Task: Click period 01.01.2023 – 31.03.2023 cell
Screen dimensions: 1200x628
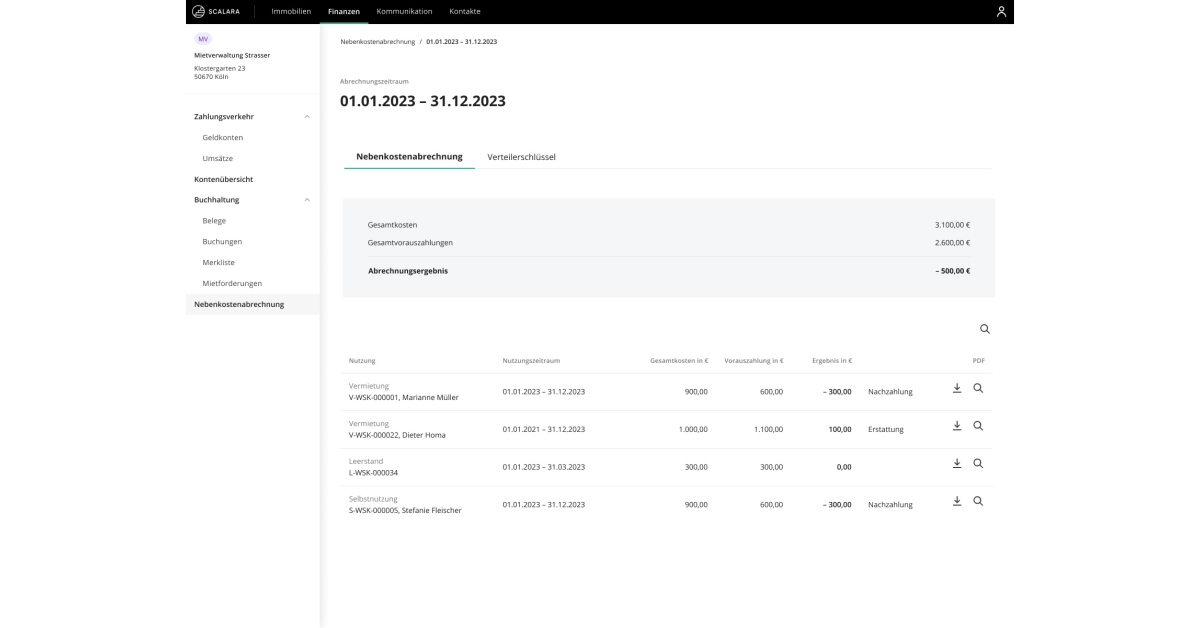Action: (544, 467)
